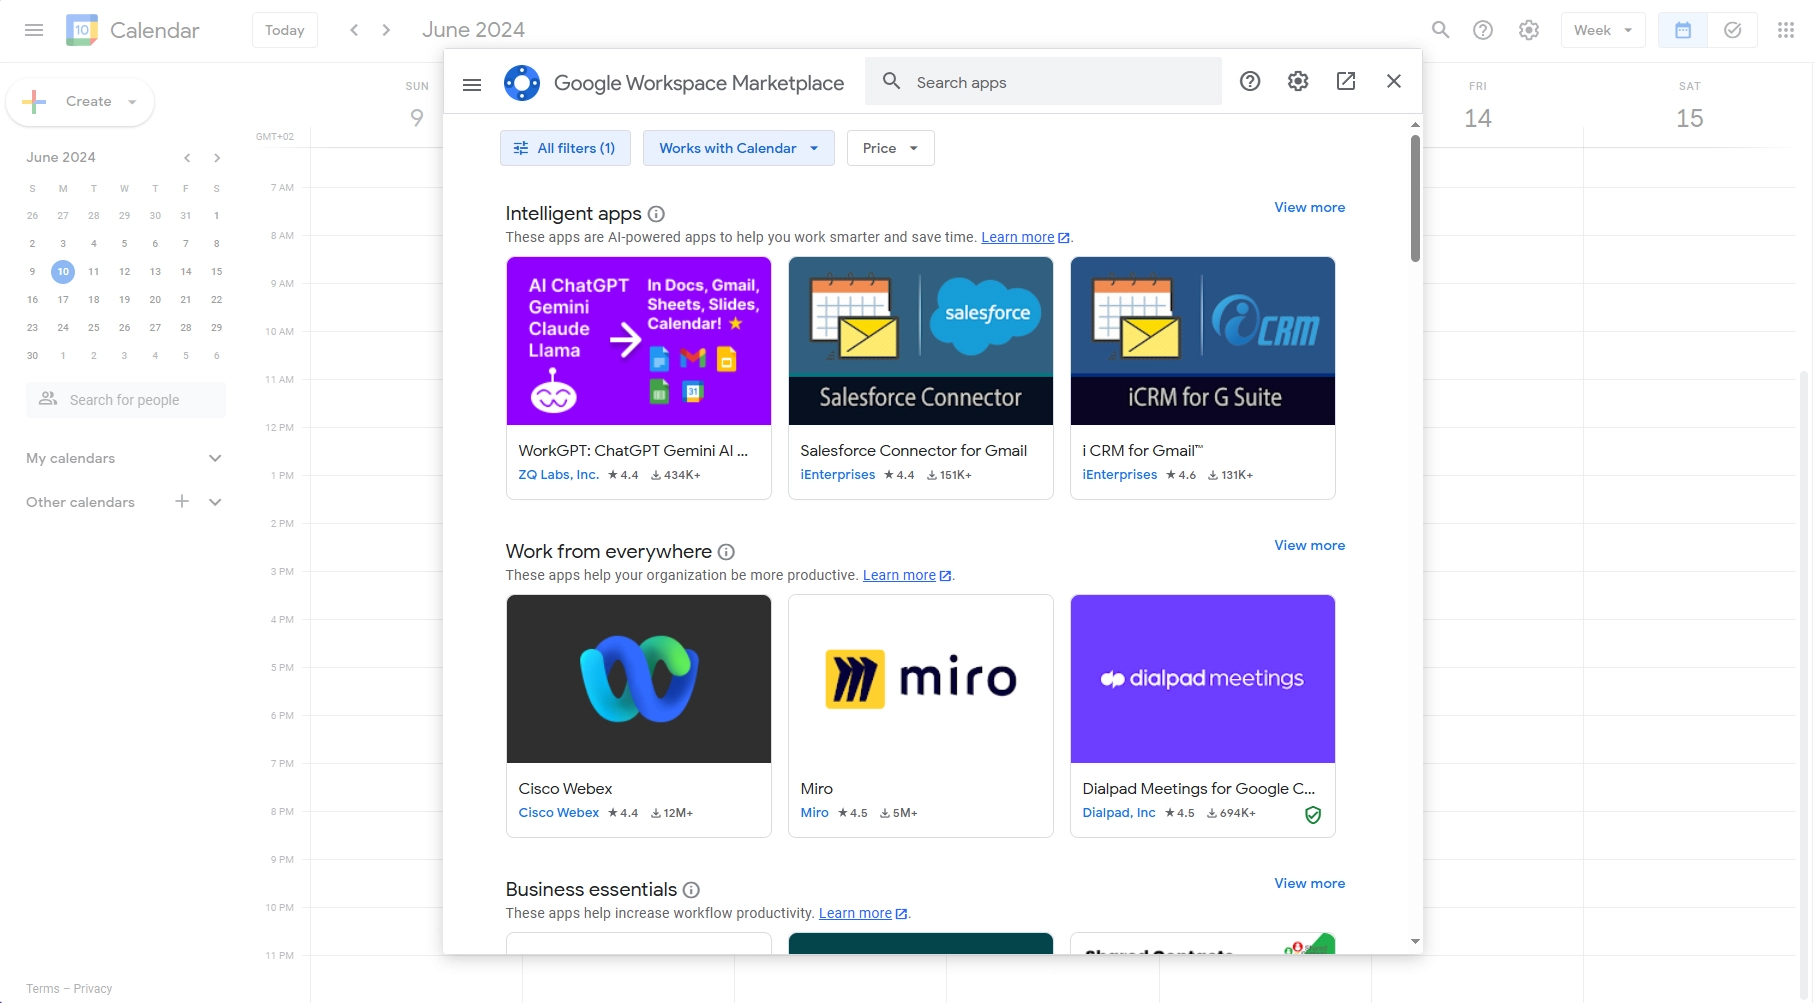Open Works with Calendar filter dropdown

click(x=739, y=148)
